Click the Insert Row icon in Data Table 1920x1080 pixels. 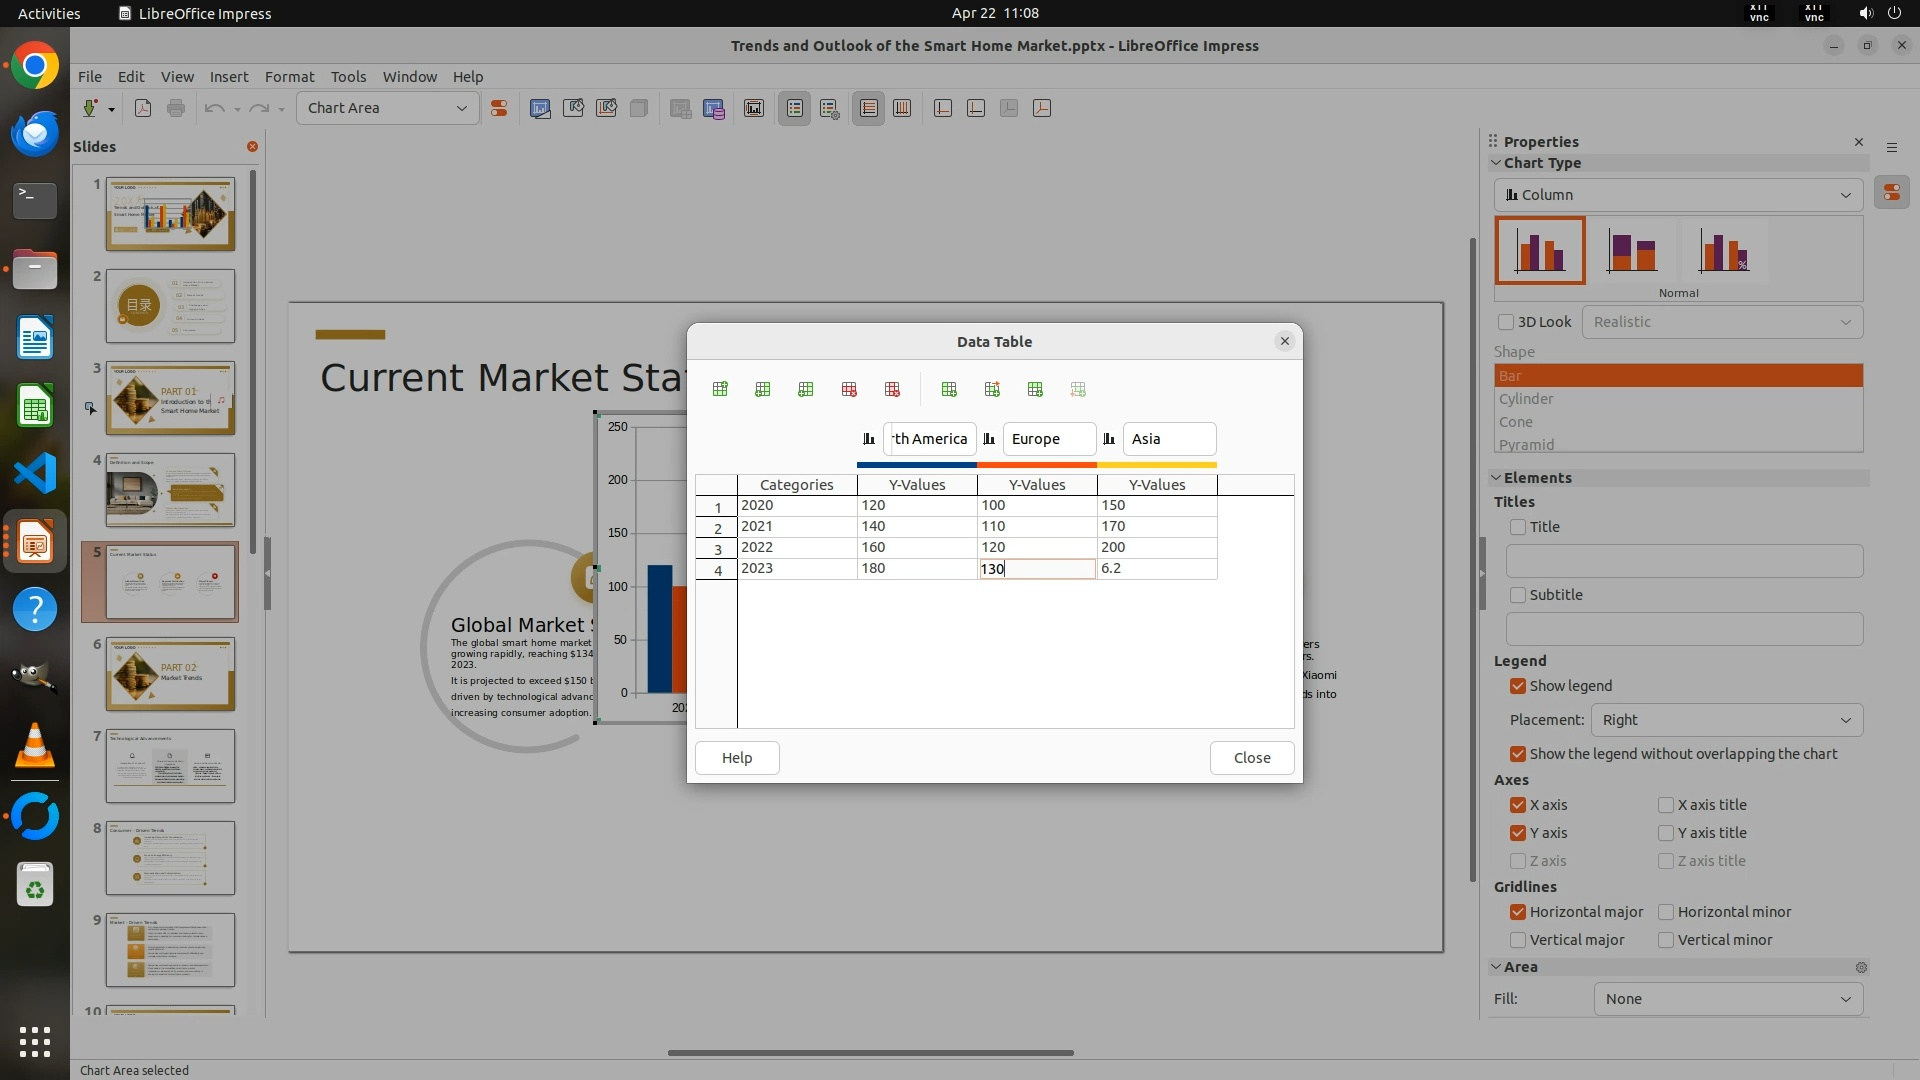pos(720,390)
